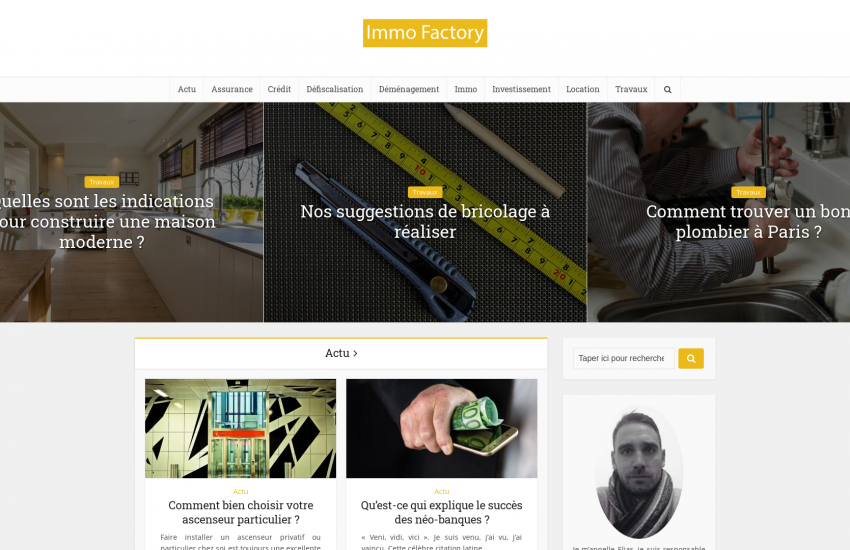This screenshot has height=550, width=850.
Task: Click the Travaux tag on plombier slide
Action: pos(748,192)
